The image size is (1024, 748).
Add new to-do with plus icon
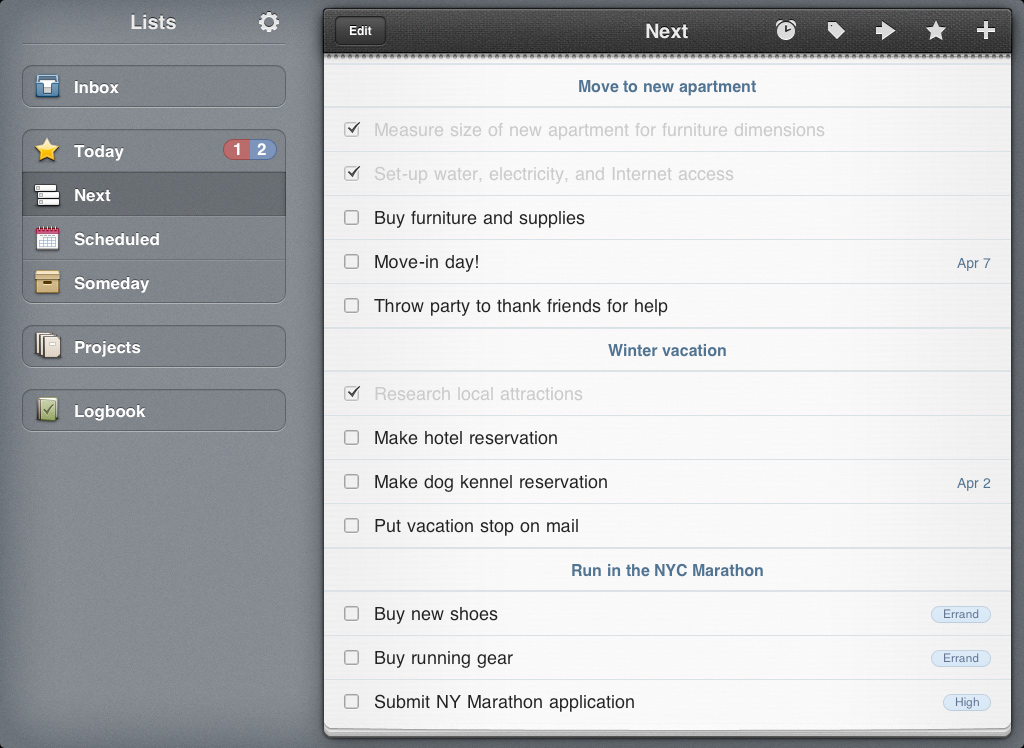pos(985,30)
